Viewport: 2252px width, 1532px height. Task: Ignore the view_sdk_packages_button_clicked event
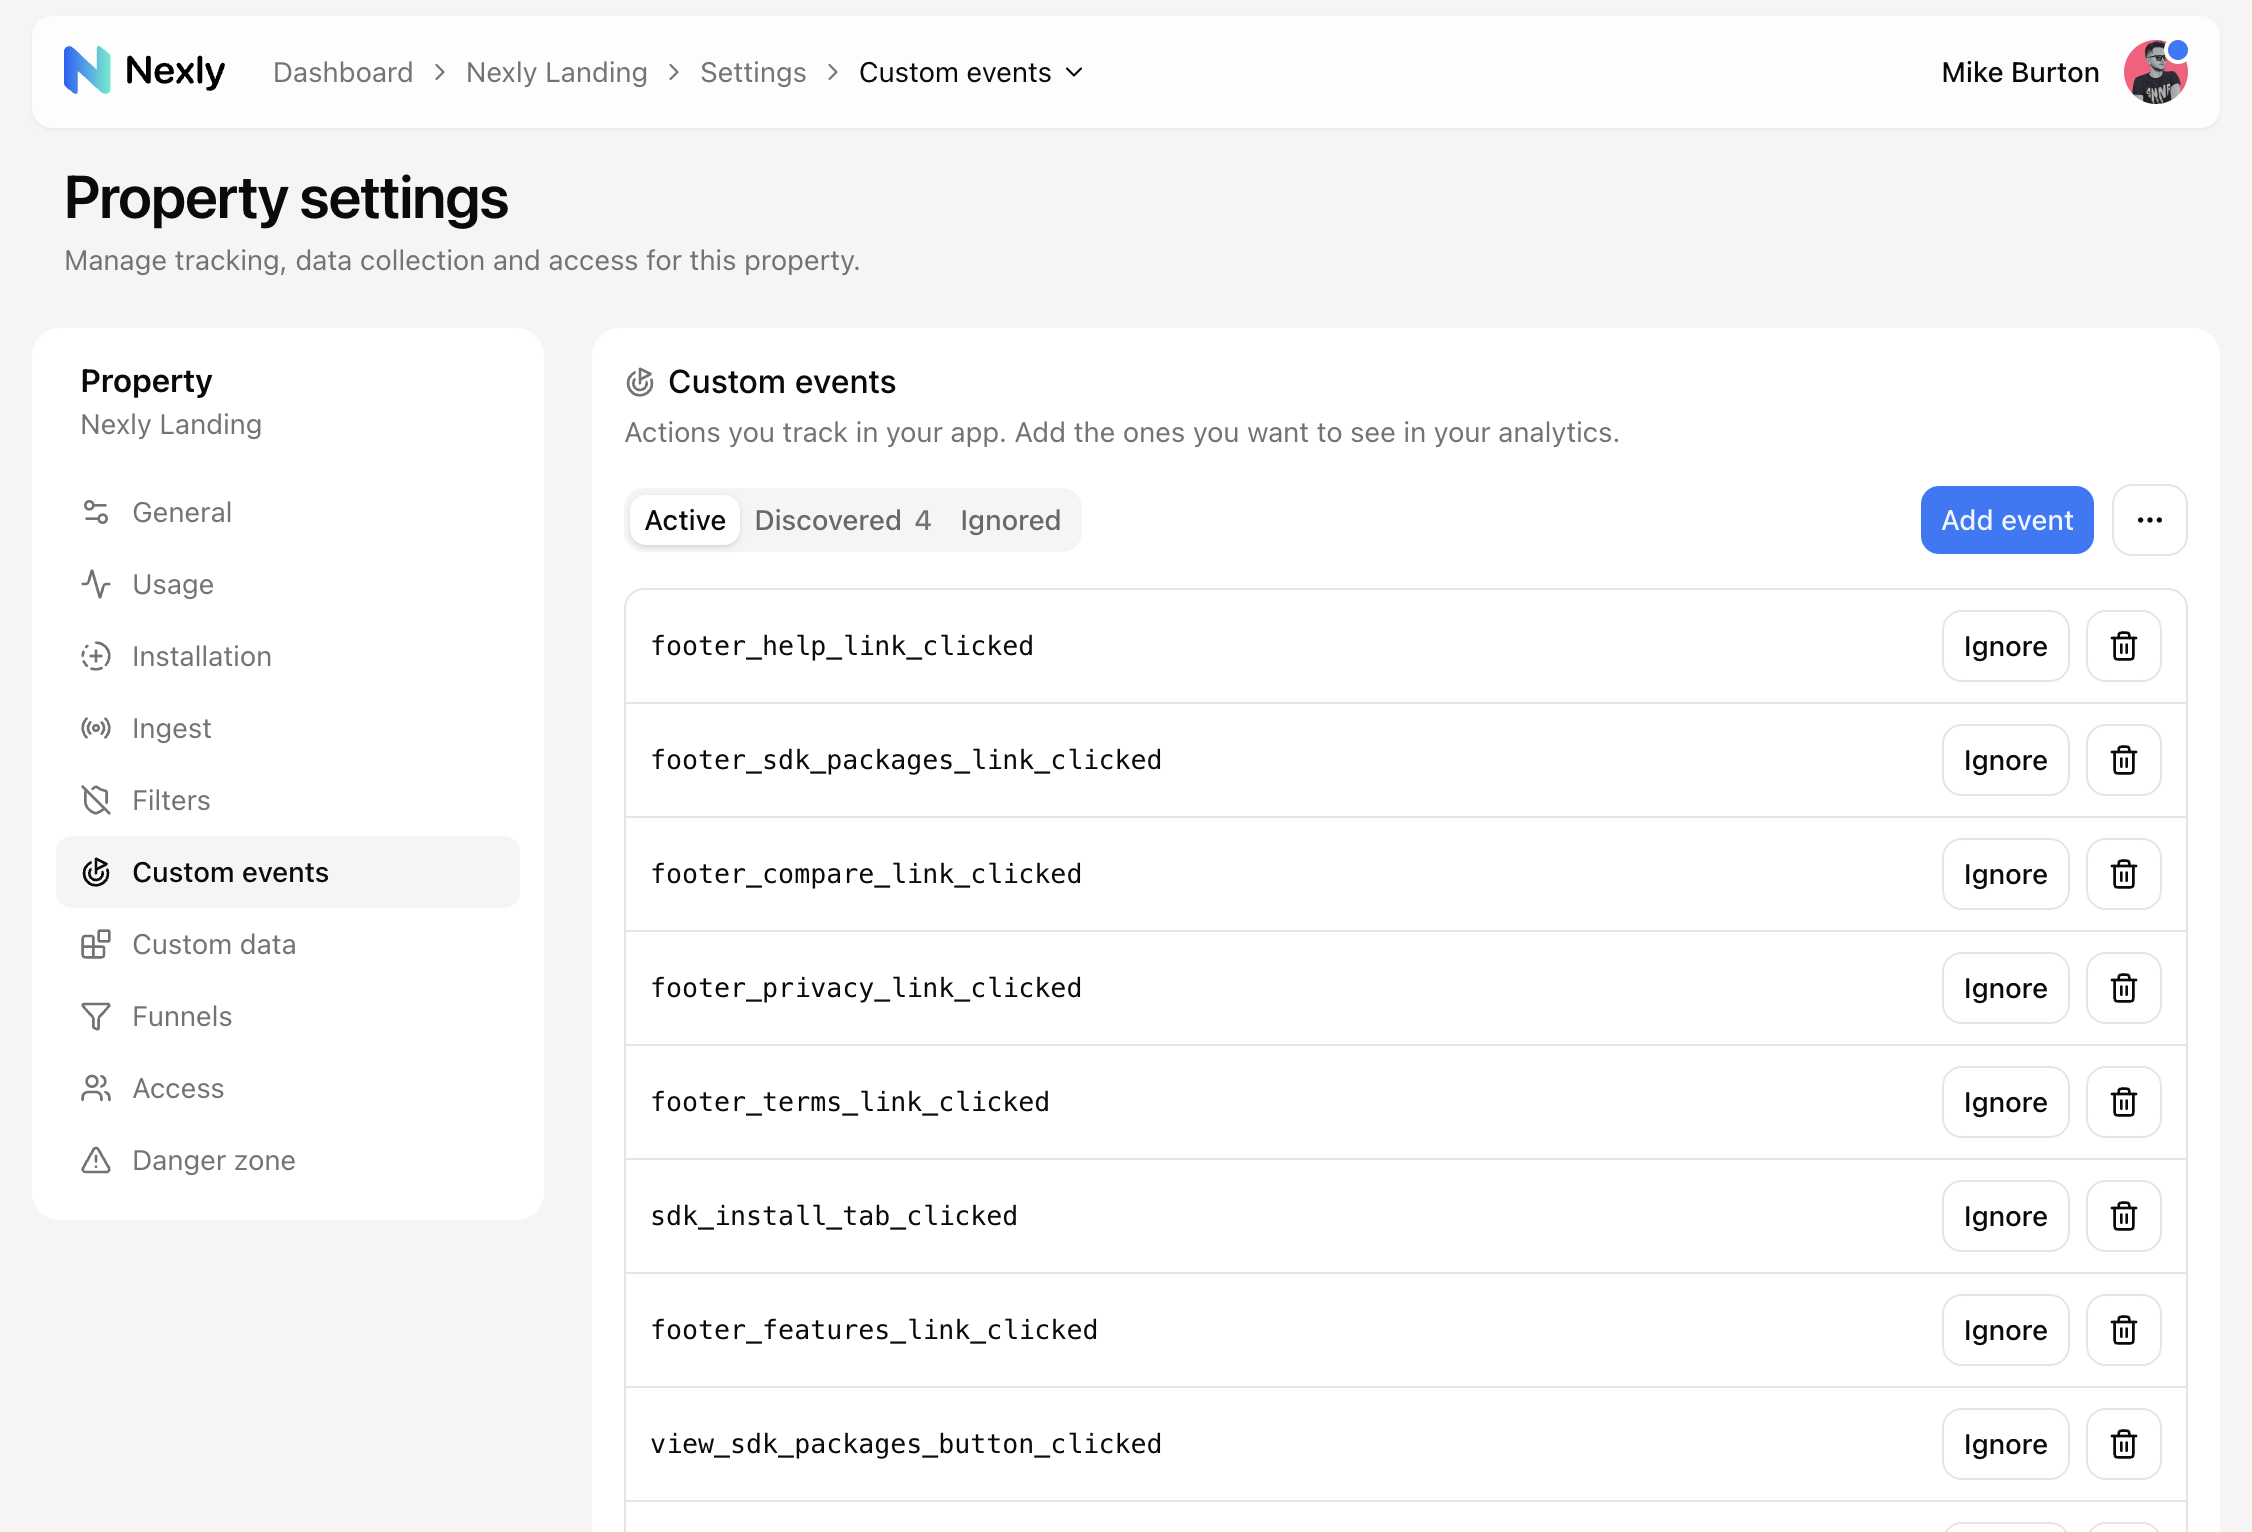[x=2005, y=1444]
